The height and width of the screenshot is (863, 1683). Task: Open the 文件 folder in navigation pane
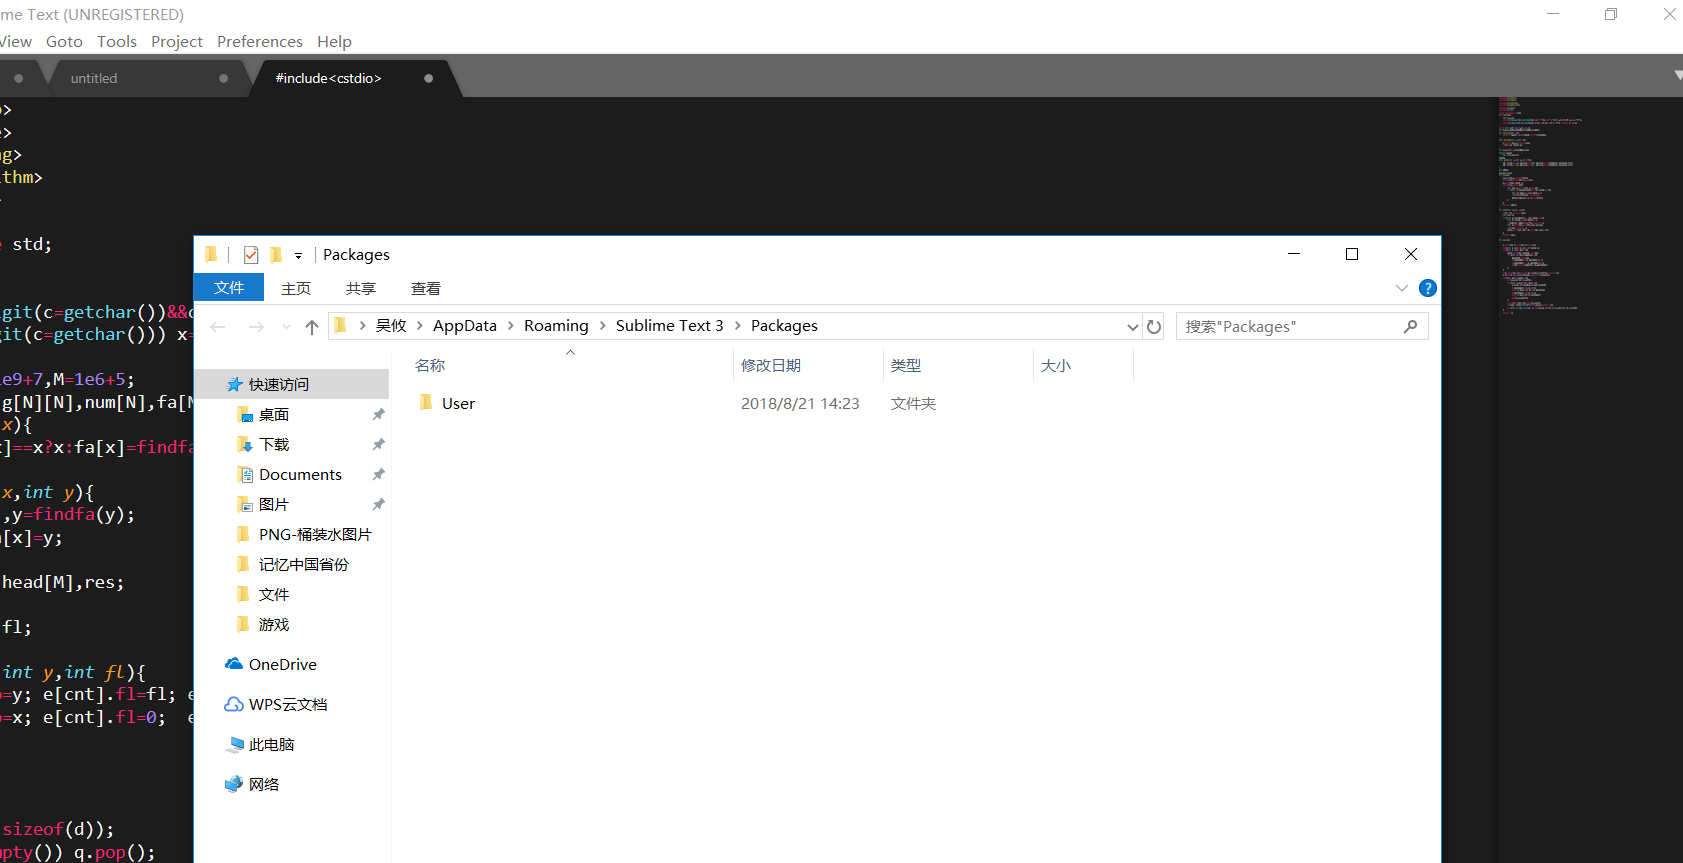[x=274, y=594]
